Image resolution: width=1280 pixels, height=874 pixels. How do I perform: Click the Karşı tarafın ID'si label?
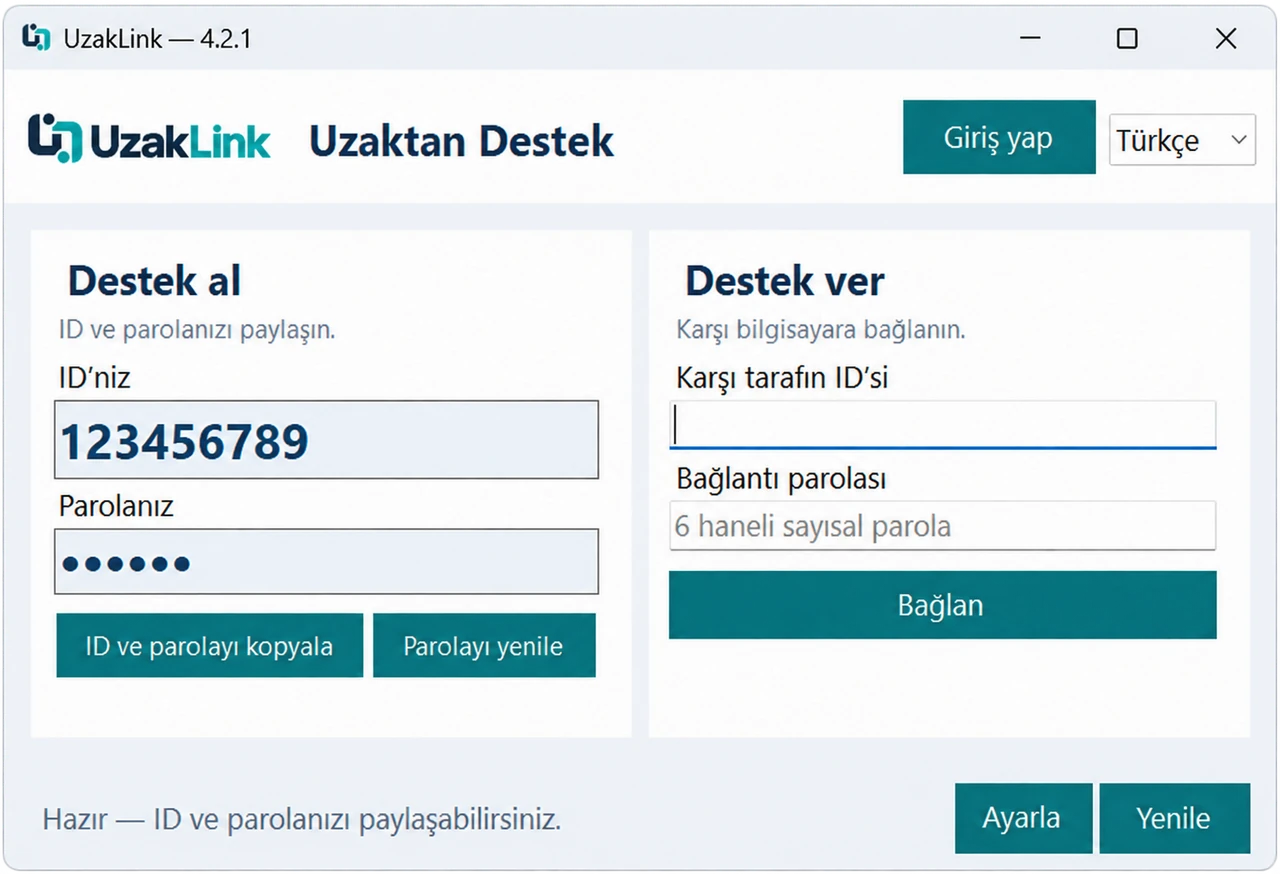tap(782, 378)
